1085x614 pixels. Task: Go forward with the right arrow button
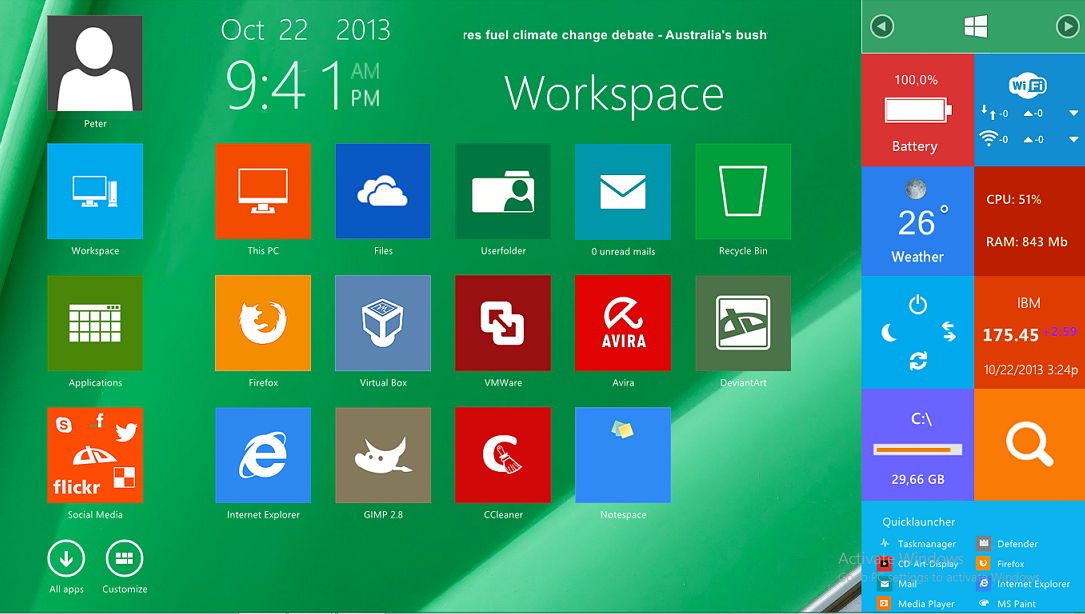coord(1068,26)
